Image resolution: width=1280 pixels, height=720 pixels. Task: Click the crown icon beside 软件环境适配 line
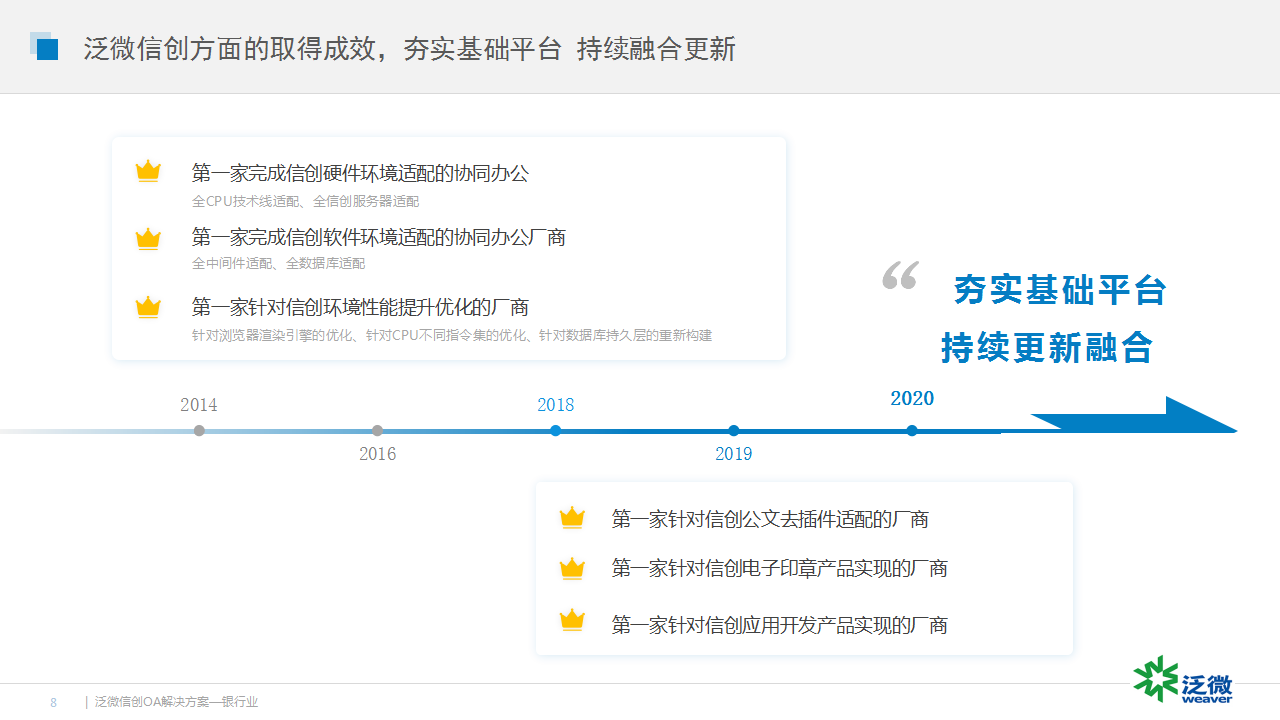[148, 238]
